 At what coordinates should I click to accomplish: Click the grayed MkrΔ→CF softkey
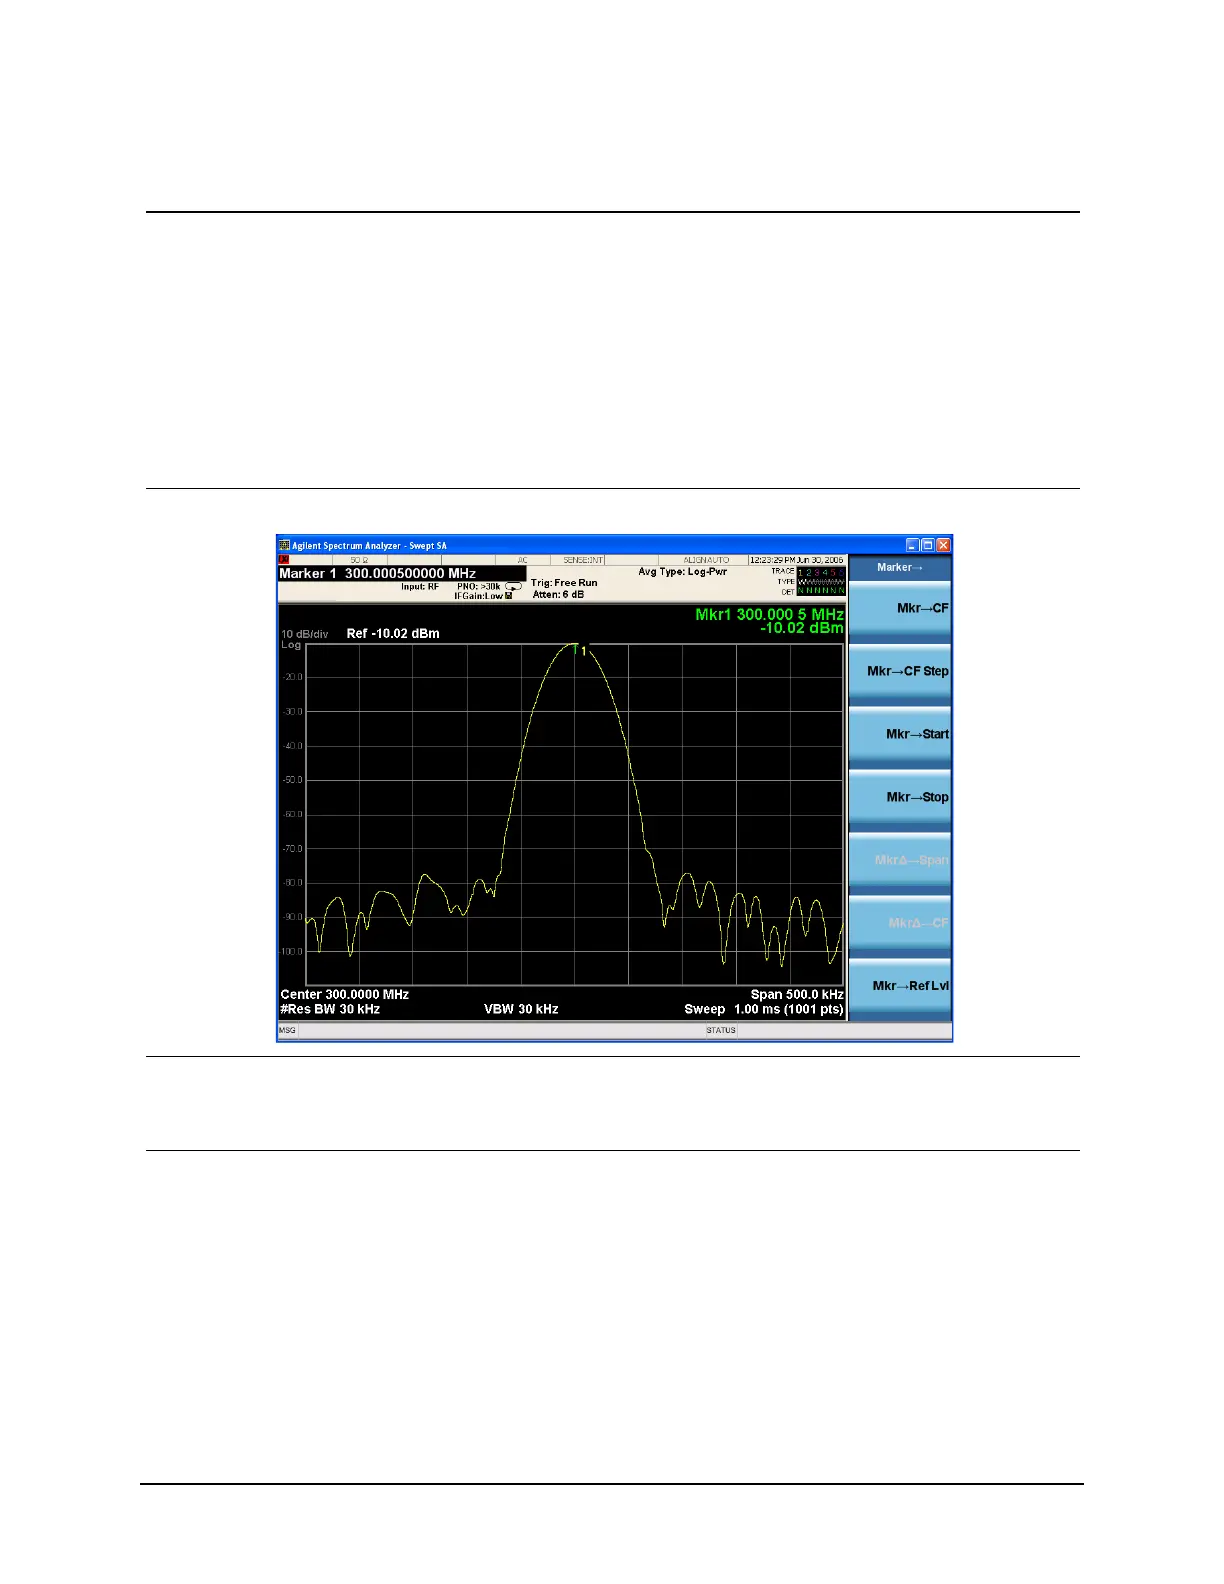(x=900, y=924)
